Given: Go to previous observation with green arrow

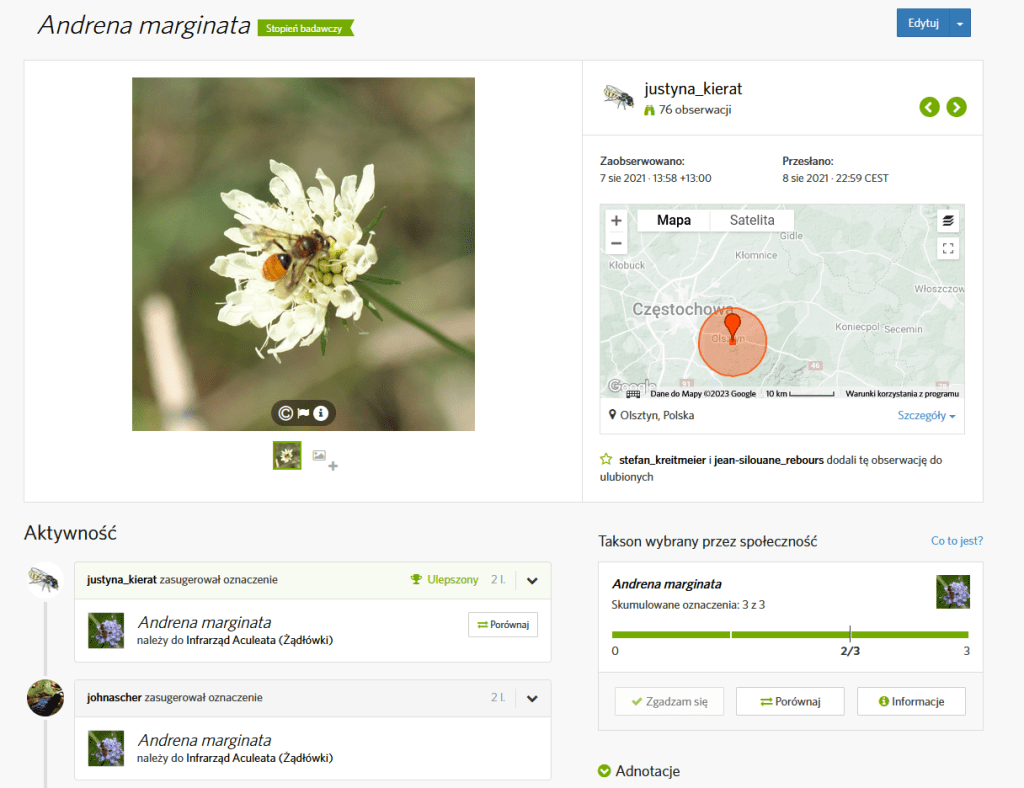Looking at the screenshot, I should click(x=929, y=107).
